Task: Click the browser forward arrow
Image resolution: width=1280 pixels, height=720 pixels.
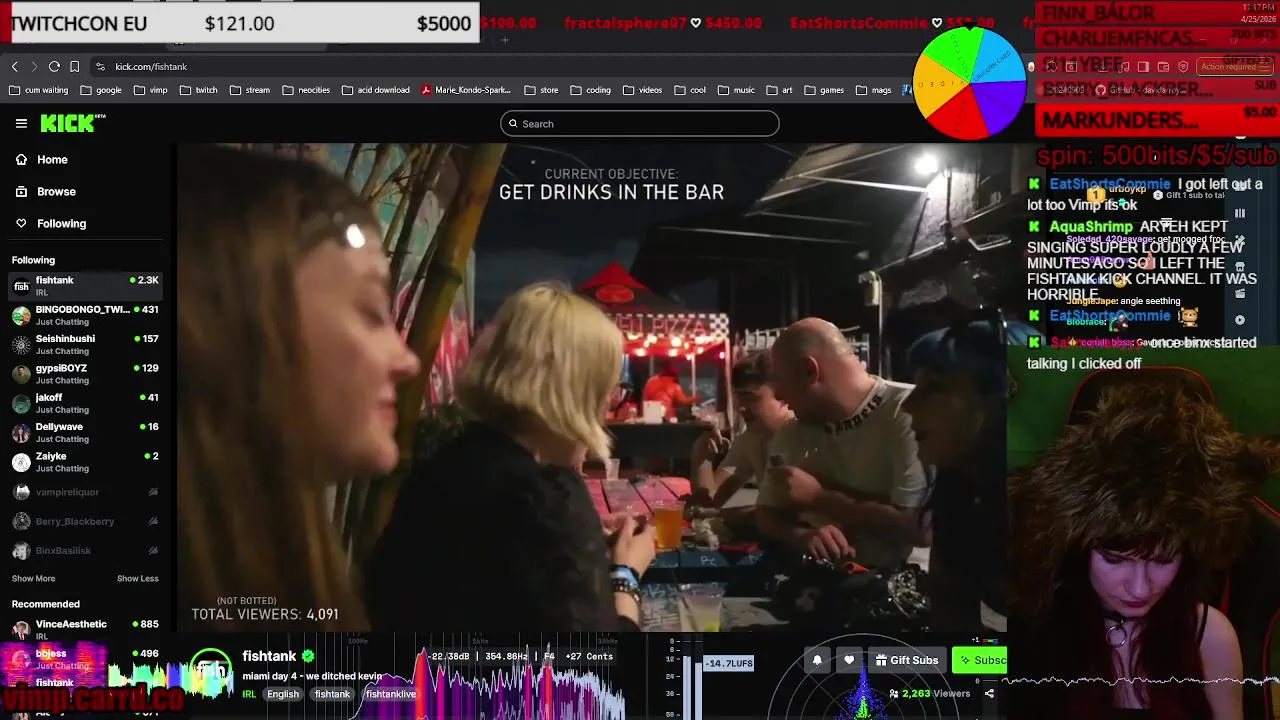Action: (34, 66)
